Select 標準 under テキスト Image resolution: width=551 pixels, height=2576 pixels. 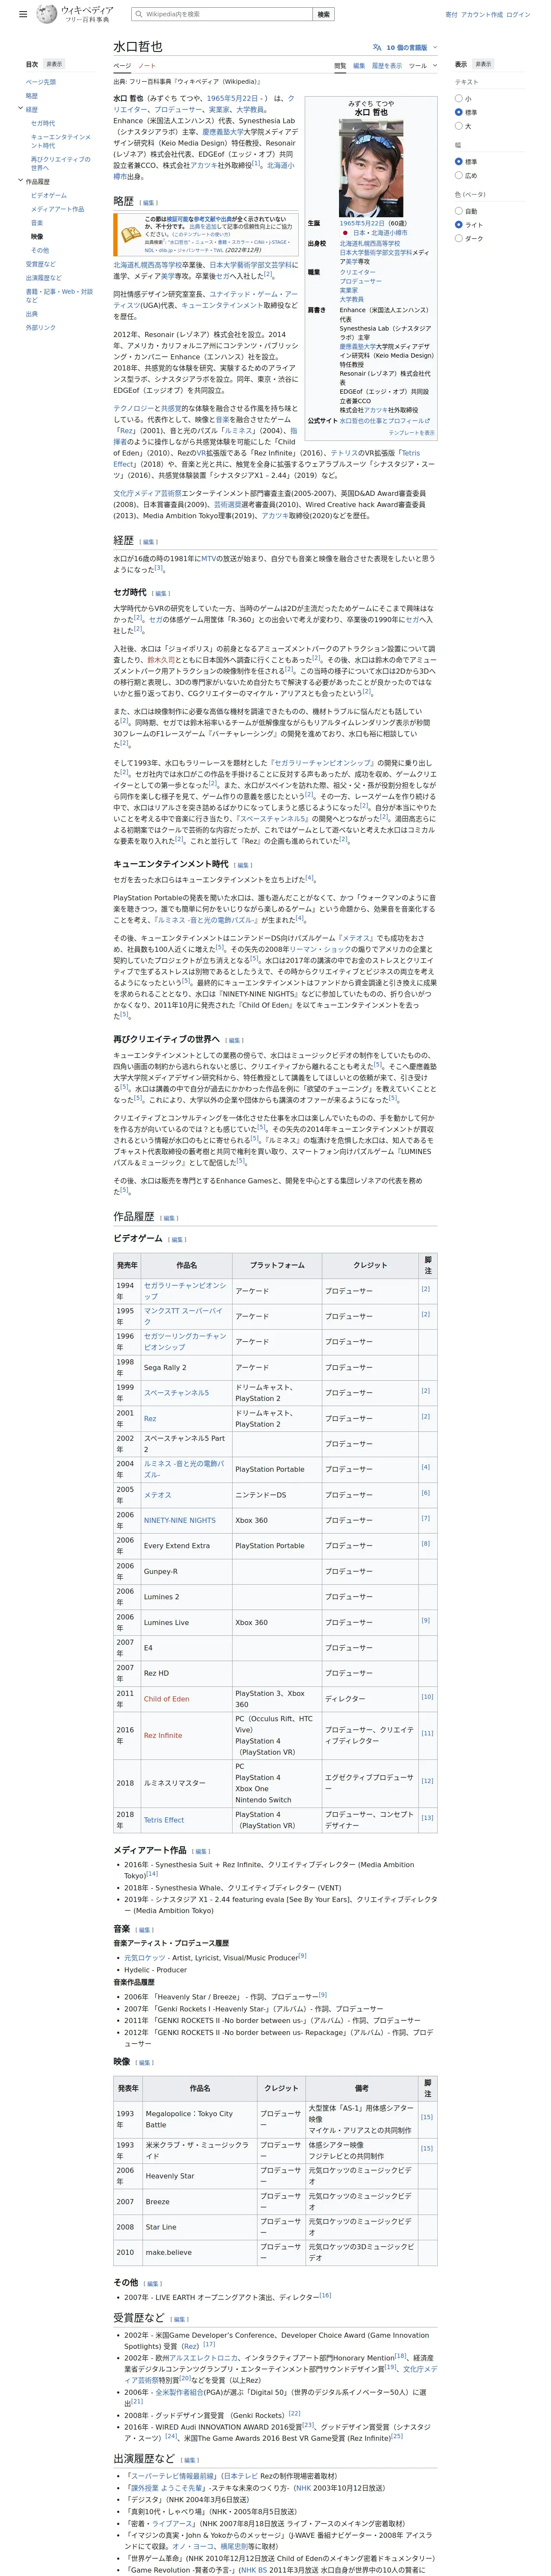click(x=459, y=113)
